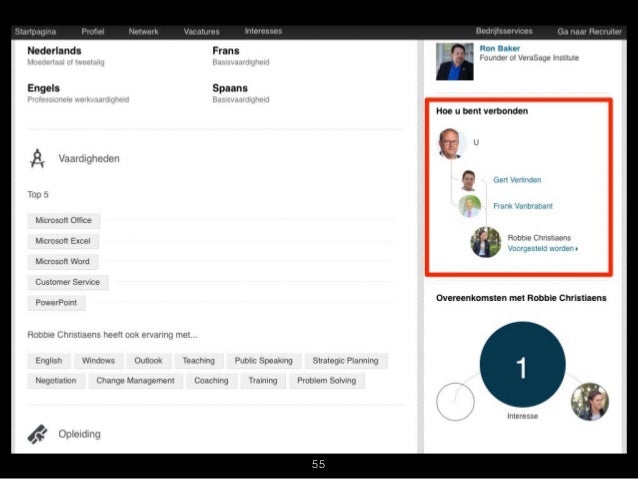Click the English skill tag

click(49, 361)
